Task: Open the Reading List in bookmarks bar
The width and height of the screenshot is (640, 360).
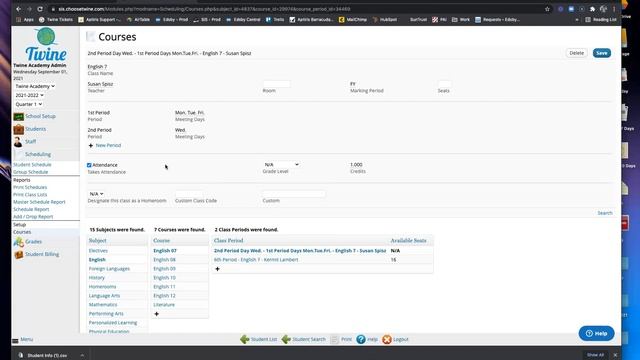Action: (x=600, y=20)
